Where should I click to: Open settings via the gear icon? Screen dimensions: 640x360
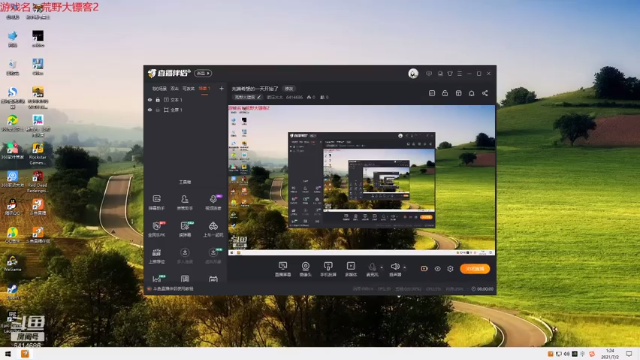click(x=450, y=269)
